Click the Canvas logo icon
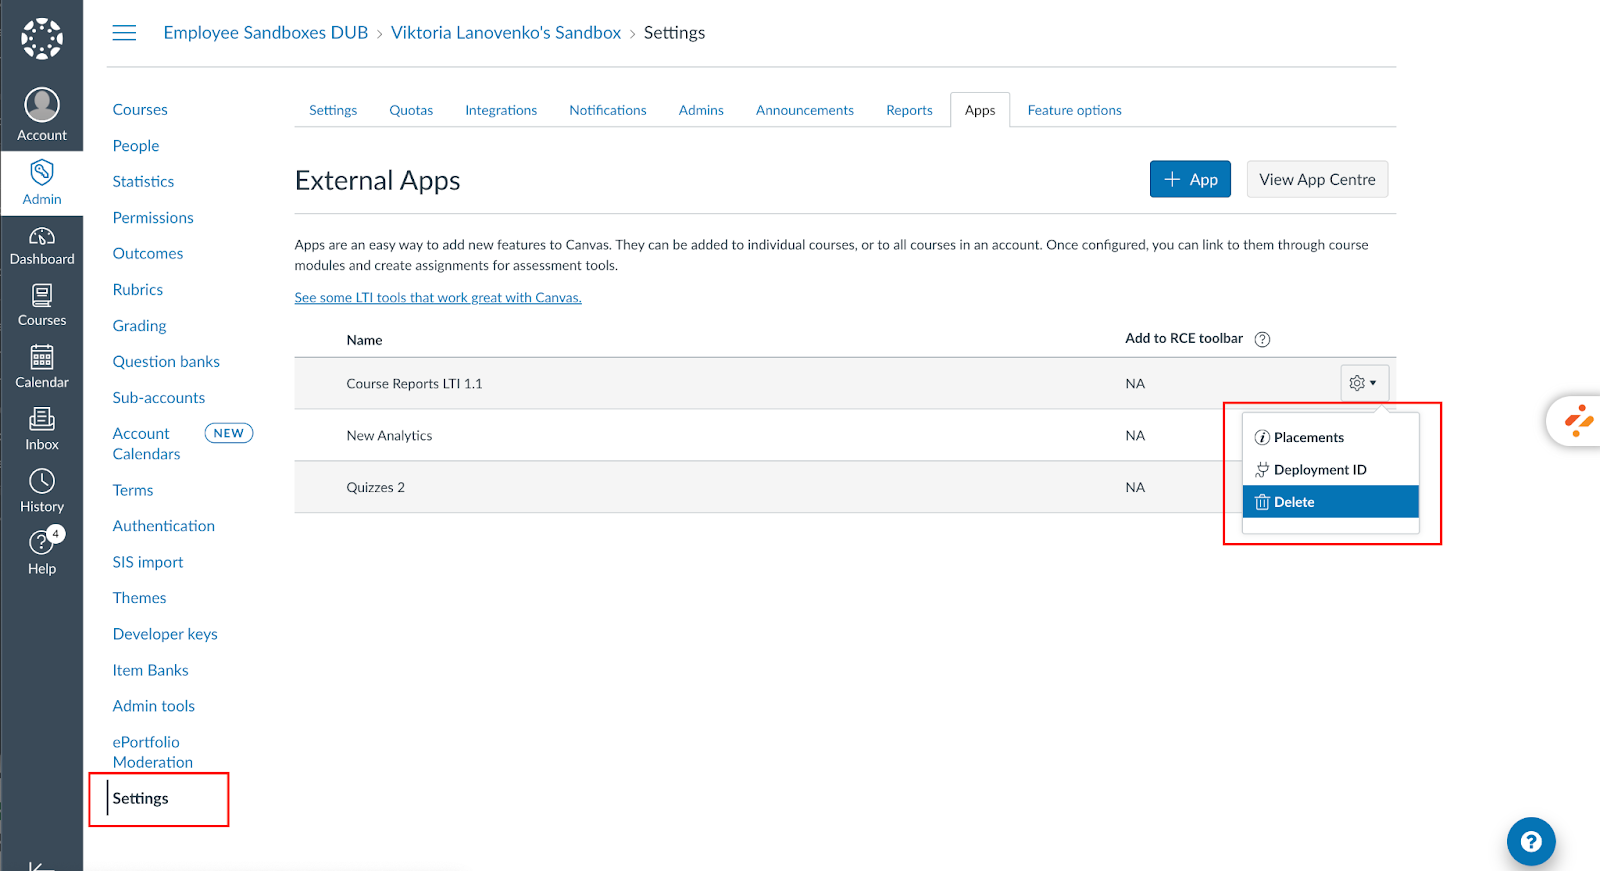 [42, 39]
